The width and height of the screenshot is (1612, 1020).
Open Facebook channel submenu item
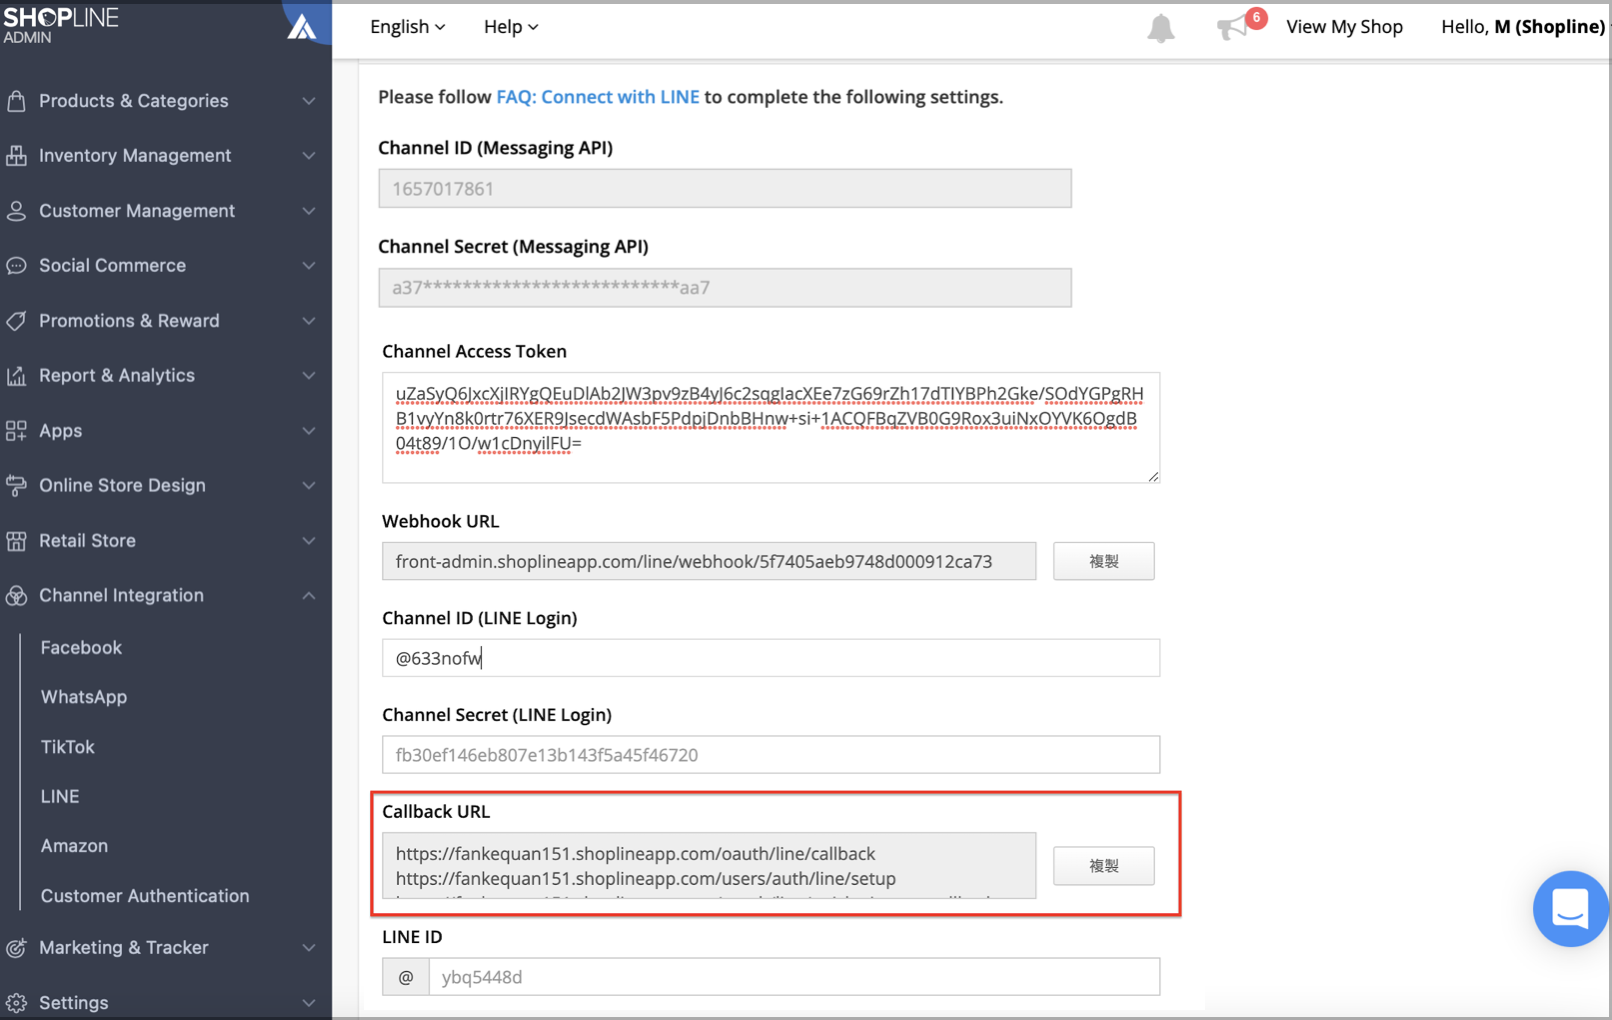(81, 648)
